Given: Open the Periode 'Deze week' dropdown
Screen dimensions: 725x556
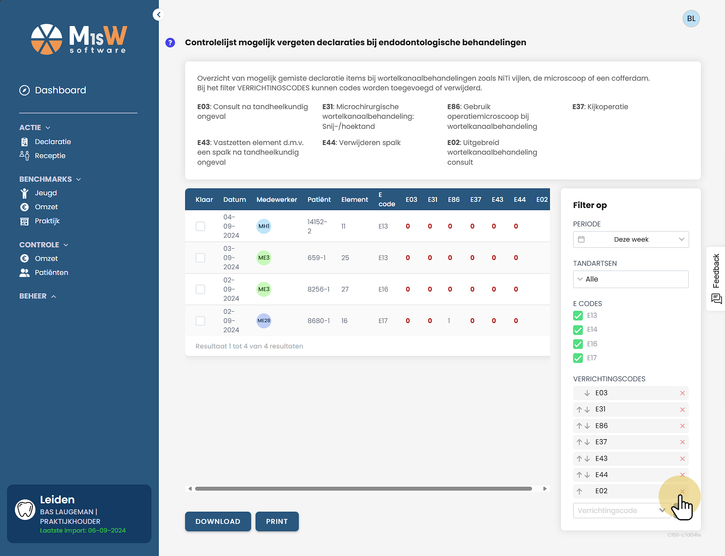Looking at the screenshot, I should point(631,240).
